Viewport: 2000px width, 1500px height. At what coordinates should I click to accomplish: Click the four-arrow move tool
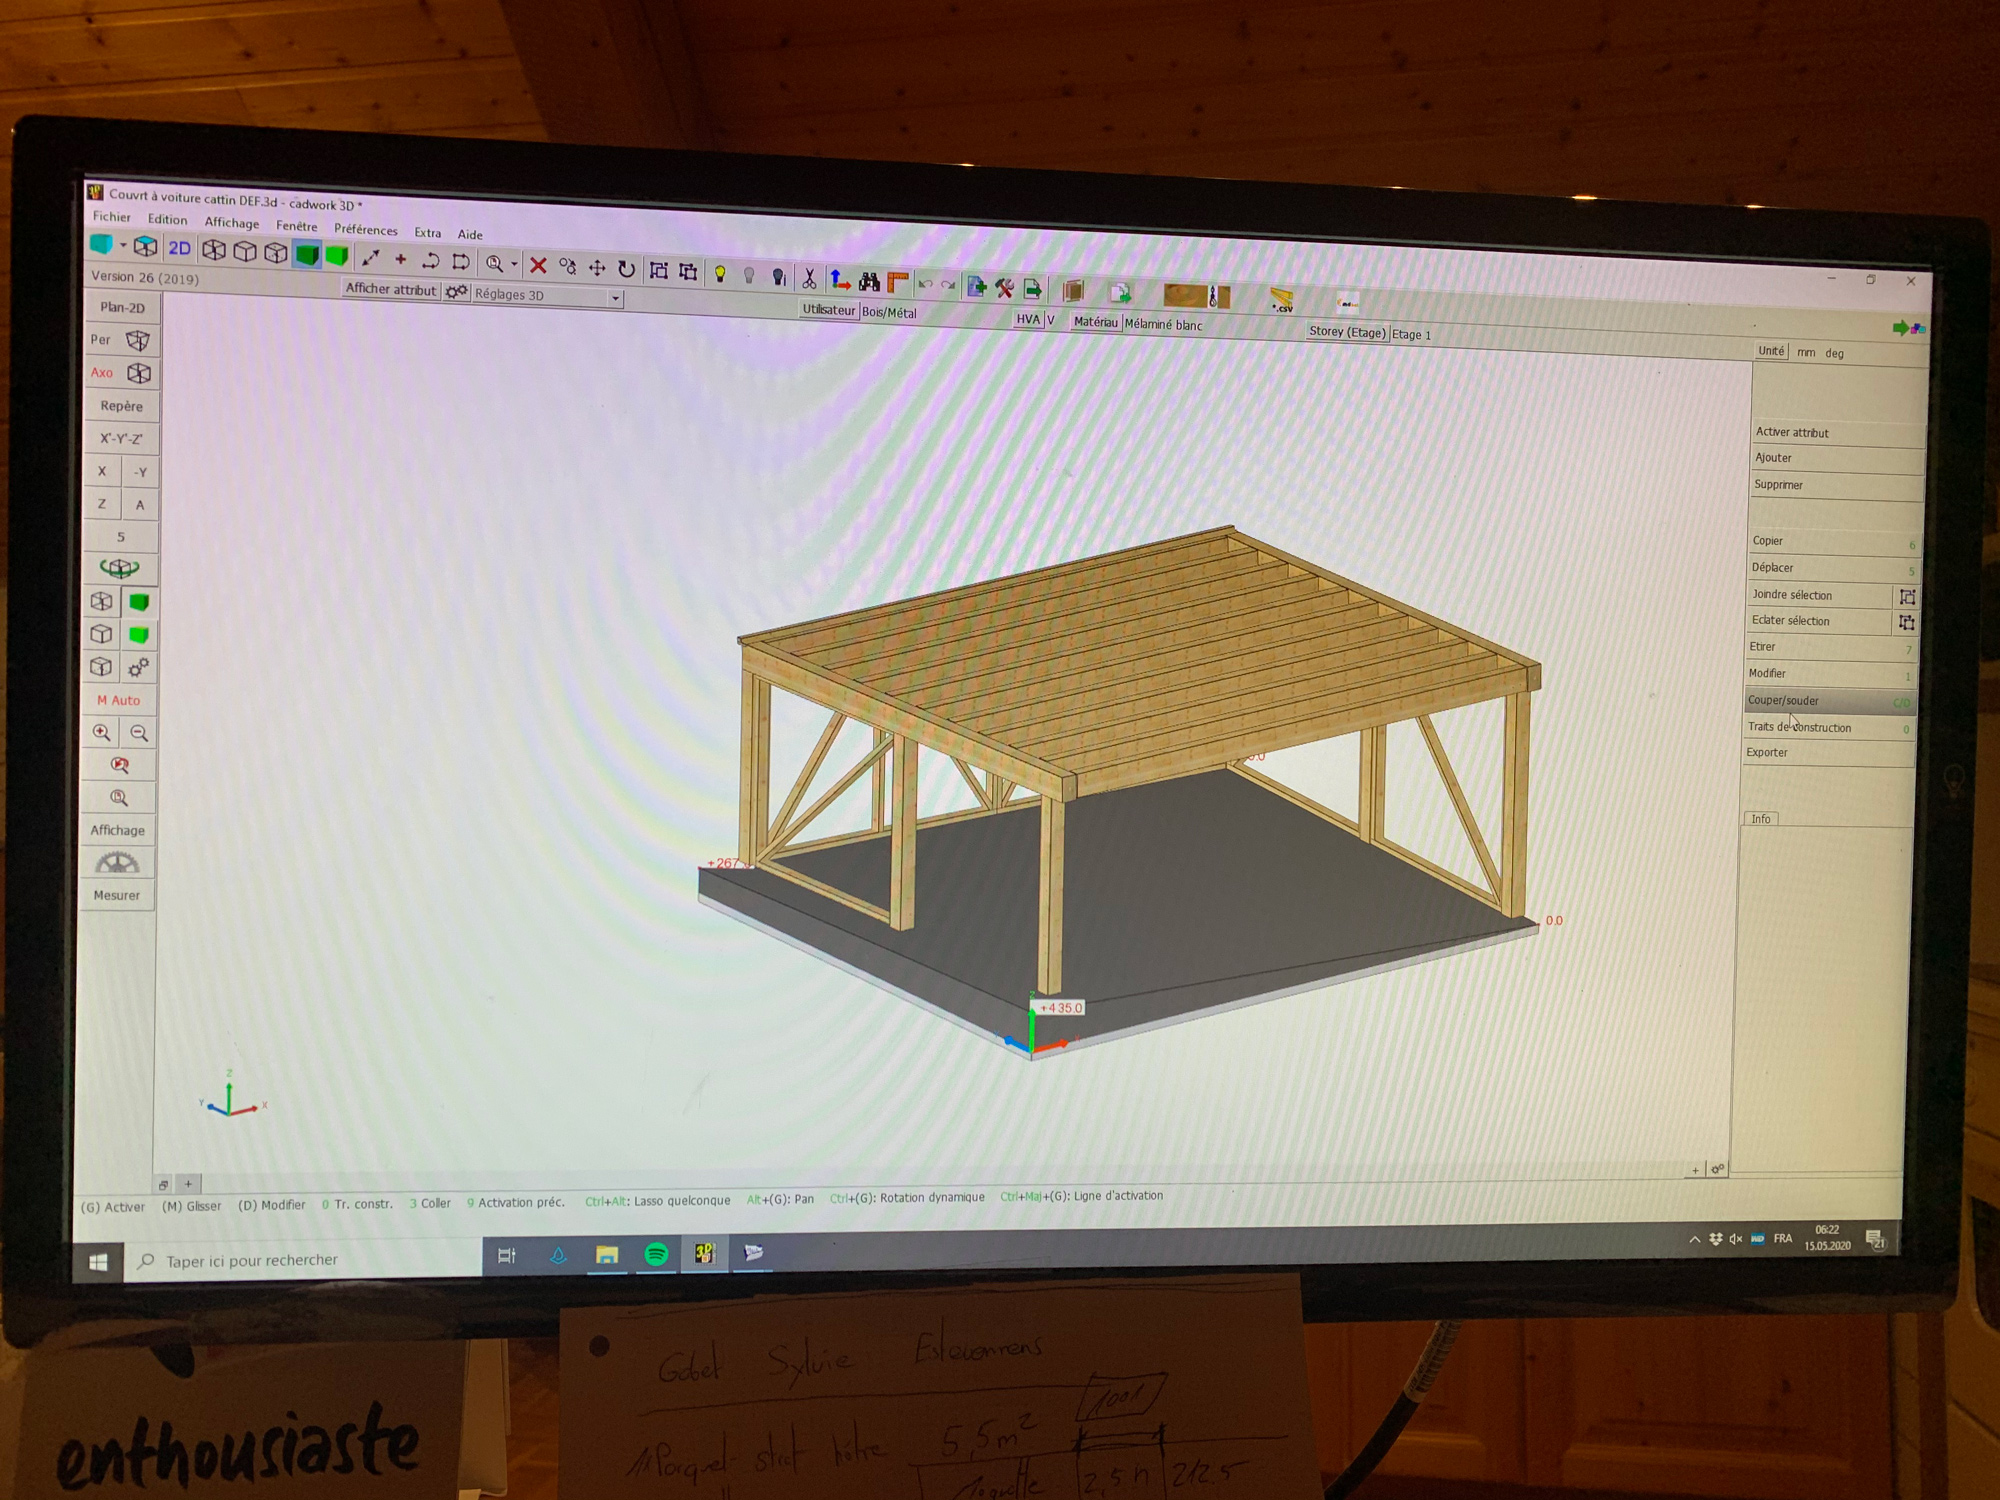click(597, 268)
